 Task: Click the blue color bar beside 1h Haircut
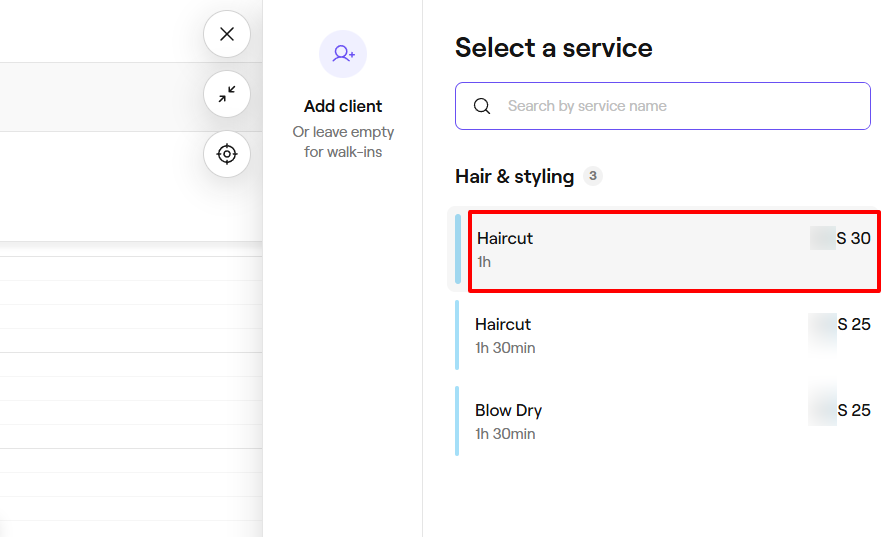458,250
